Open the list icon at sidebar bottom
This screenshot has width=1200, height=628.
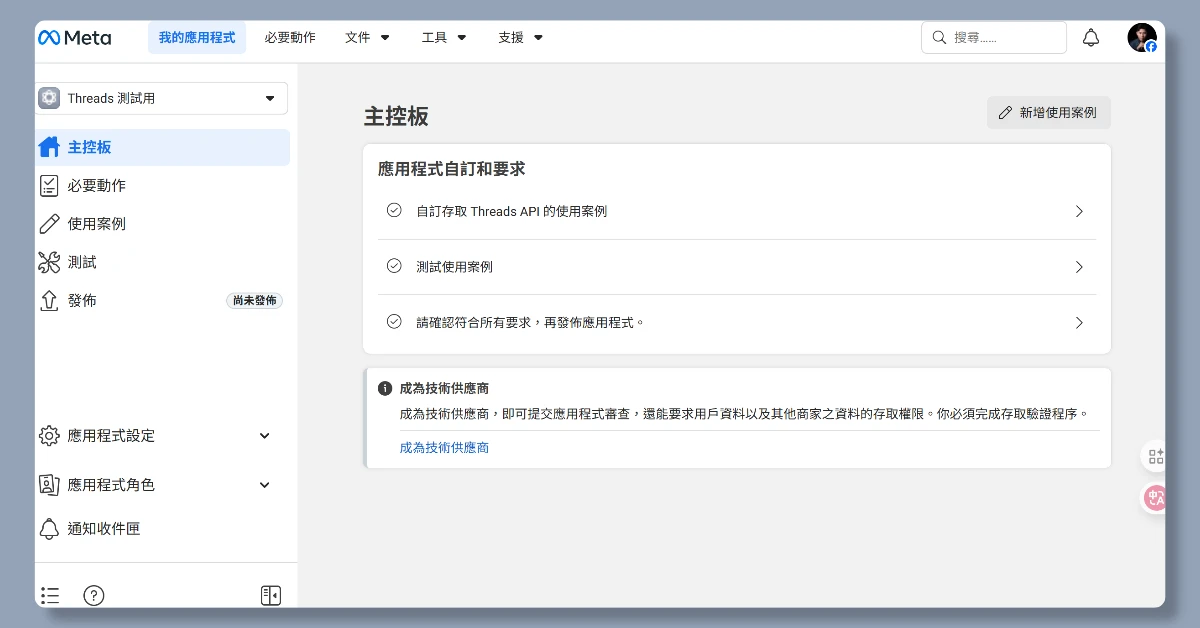point(50,595)
